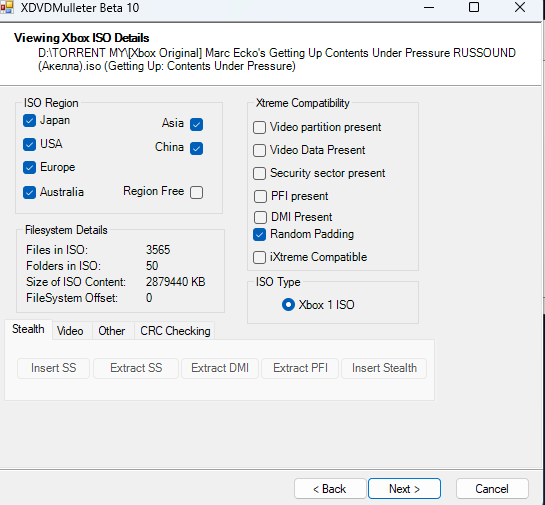The height and width of the screenshot is (505, 545).
Task: Cancel the wizard
Action: [x=492, y=489]
